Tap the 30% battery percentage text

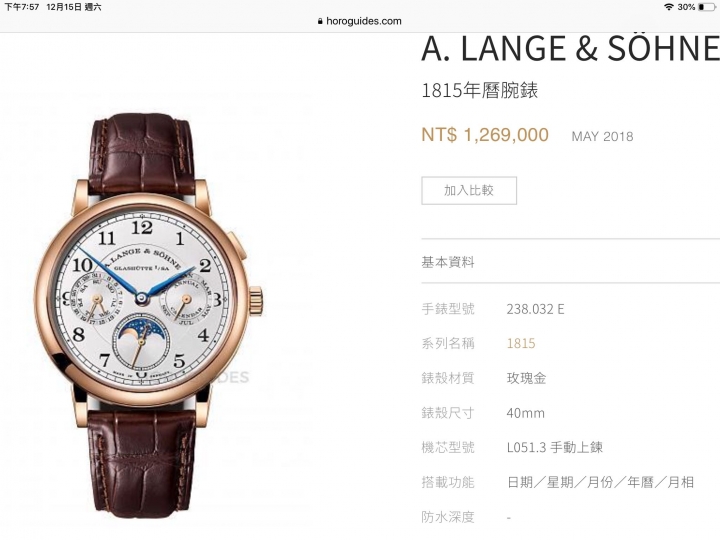pyautogui.click(x=686, y=7)
